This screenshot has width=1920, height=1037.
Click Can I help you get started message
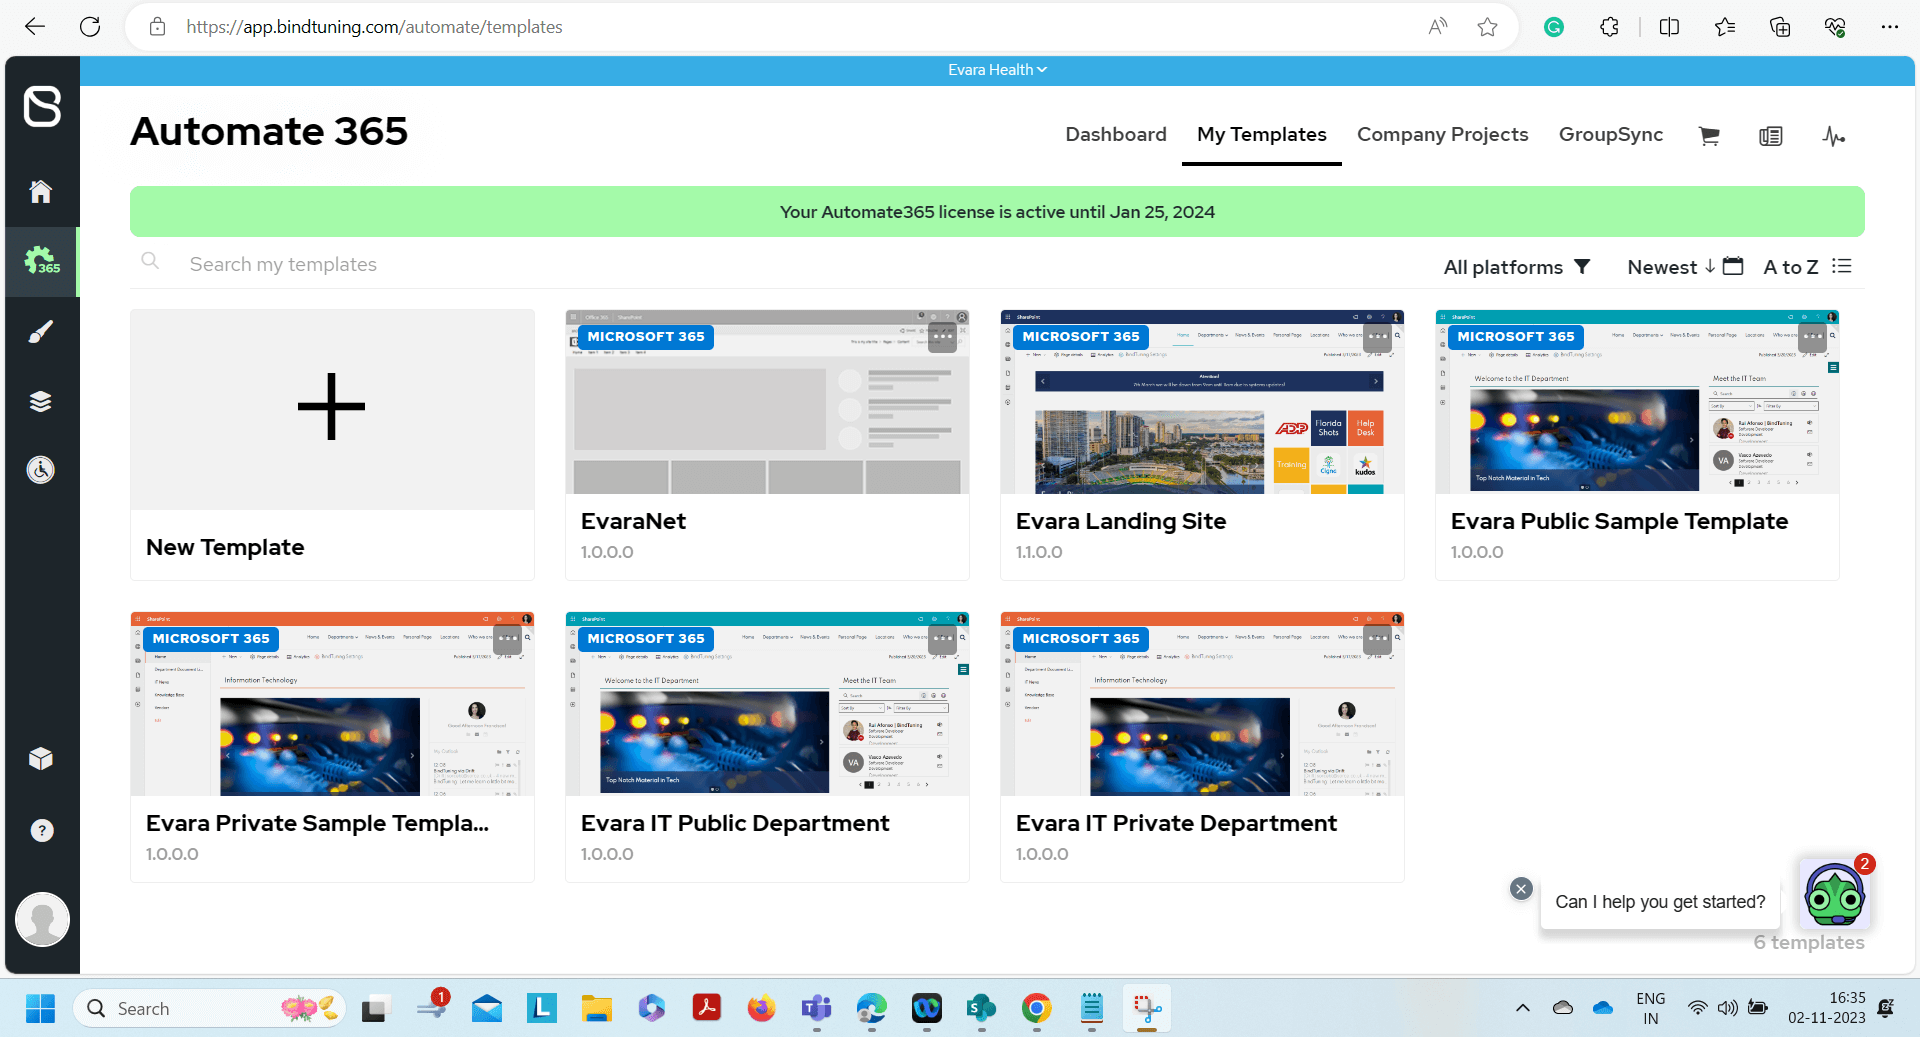[x=1660, y=902]
